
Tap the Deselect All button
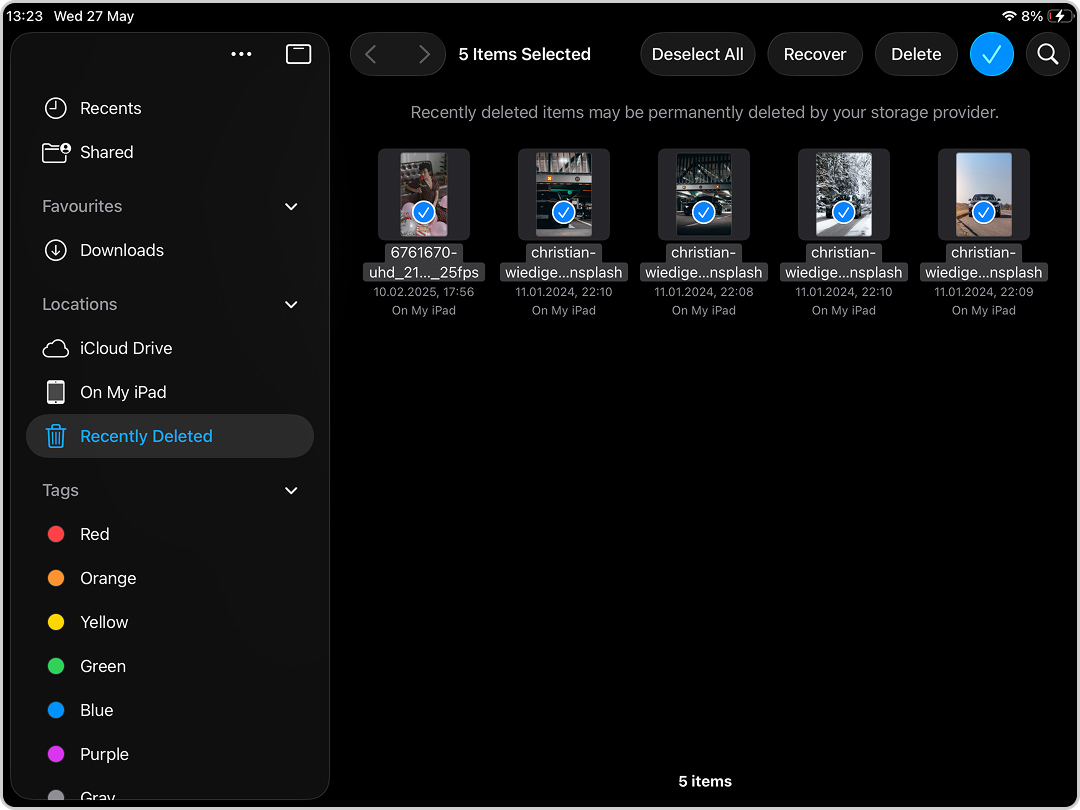(x=697, y=54)
